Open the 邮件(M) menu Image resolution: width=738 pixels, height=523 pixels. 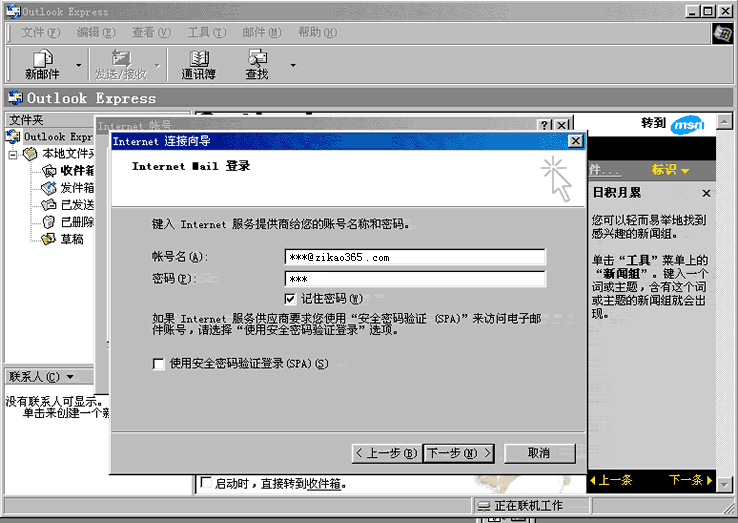point(262,32)
